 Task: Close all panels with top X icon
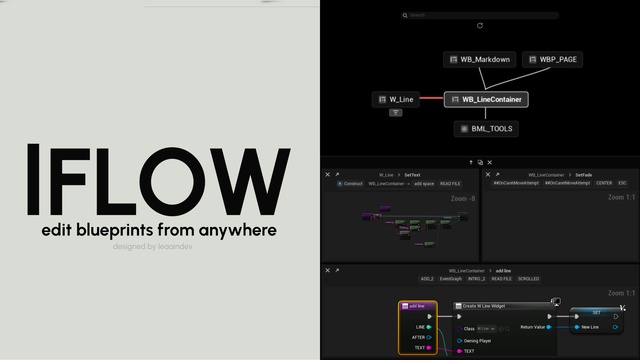pos(490,162)
